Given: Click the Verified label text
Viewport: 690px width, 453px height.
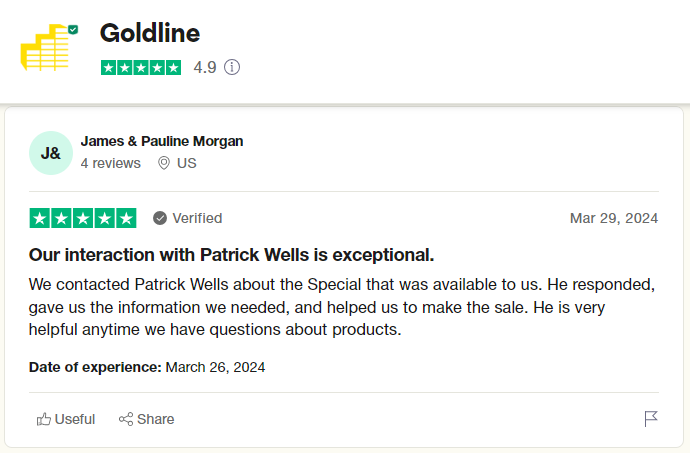Looking at the screenshot, I should [x=197, y=218].
